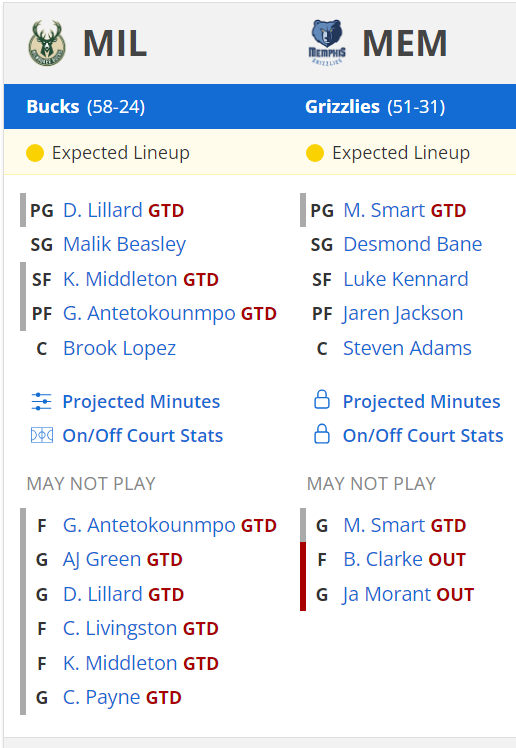Click the Bucks team name in blue header
516x748 pixels.
[x=52, y=106]
